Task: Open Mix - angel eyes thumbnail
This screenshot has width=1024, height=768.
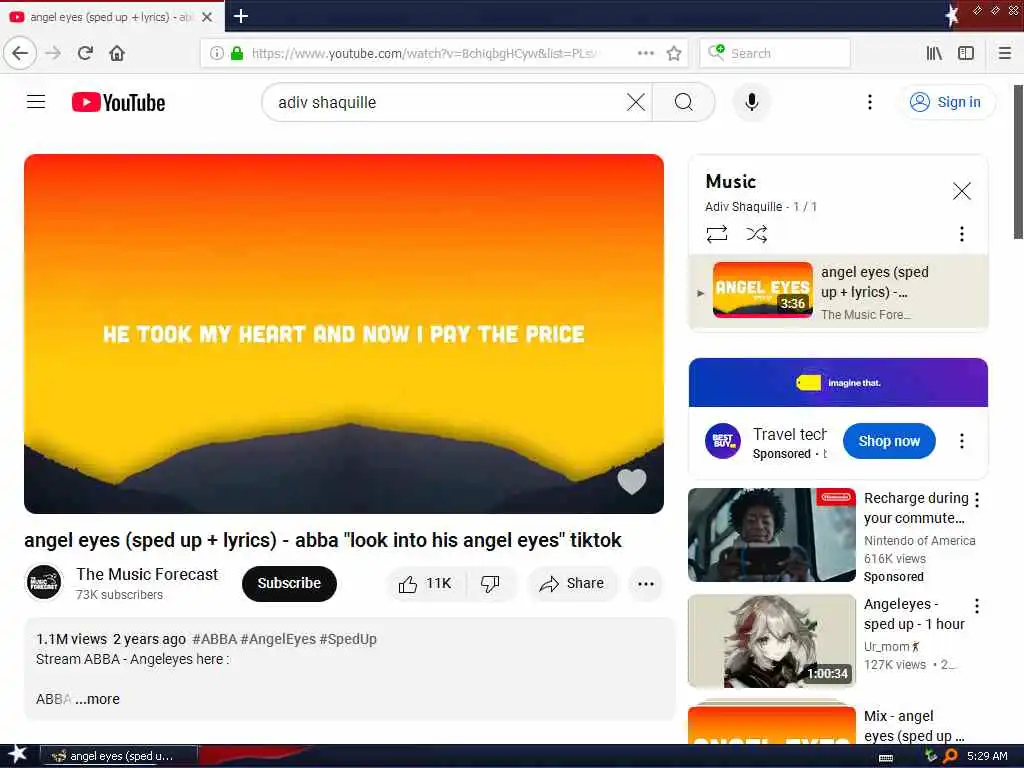Action: (772, 724)
